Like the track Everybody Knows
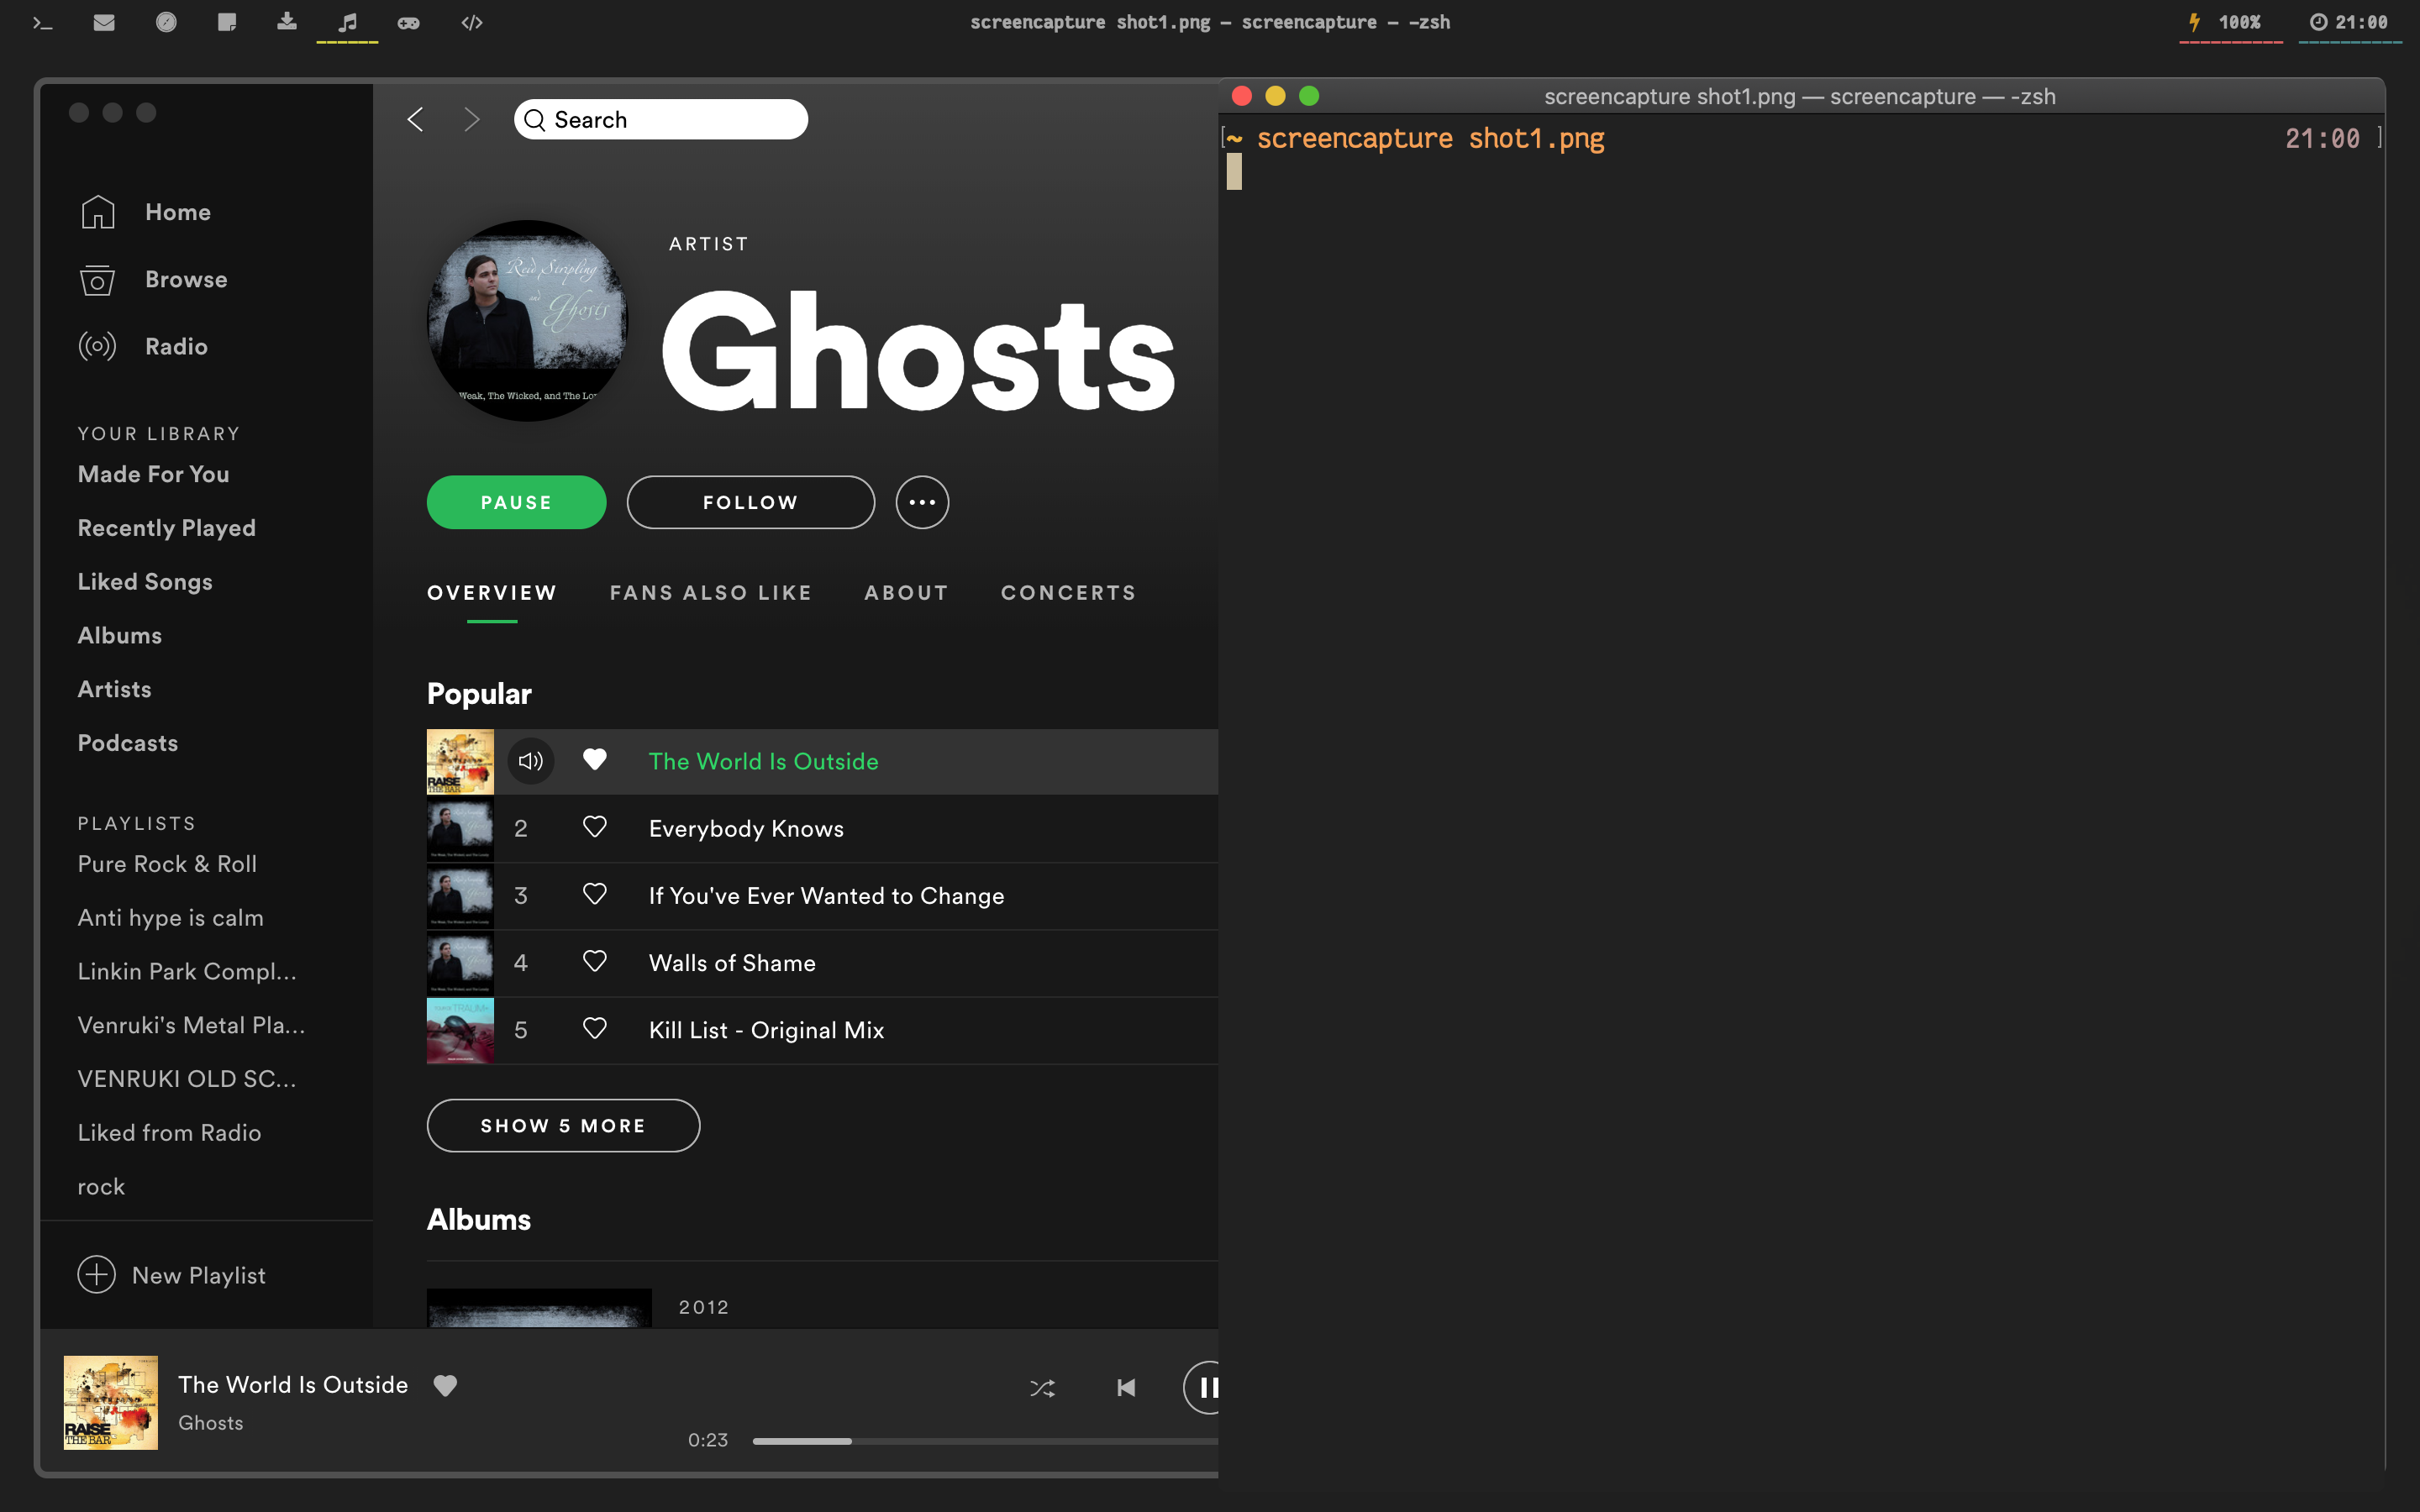The height and width of the screenshot is (1512, 2420). pos(595,827)
